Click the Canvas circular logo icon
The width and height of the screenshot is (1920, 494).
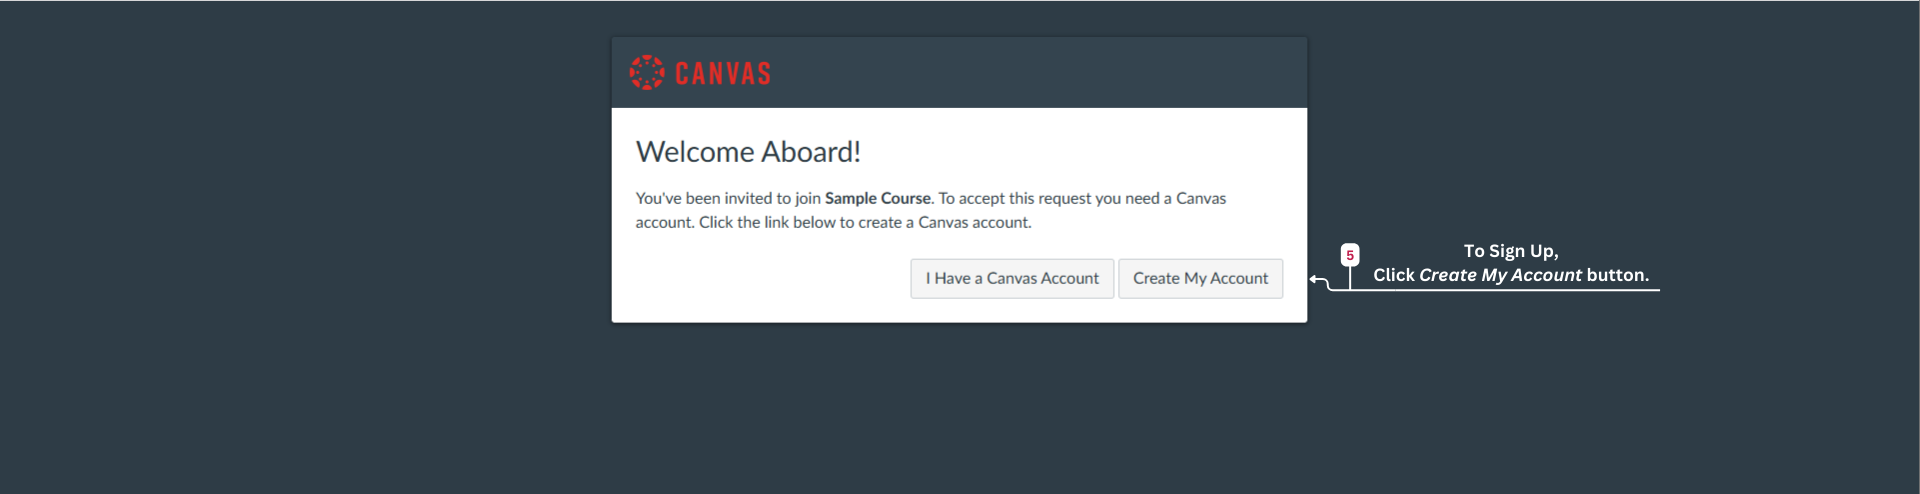647,72
